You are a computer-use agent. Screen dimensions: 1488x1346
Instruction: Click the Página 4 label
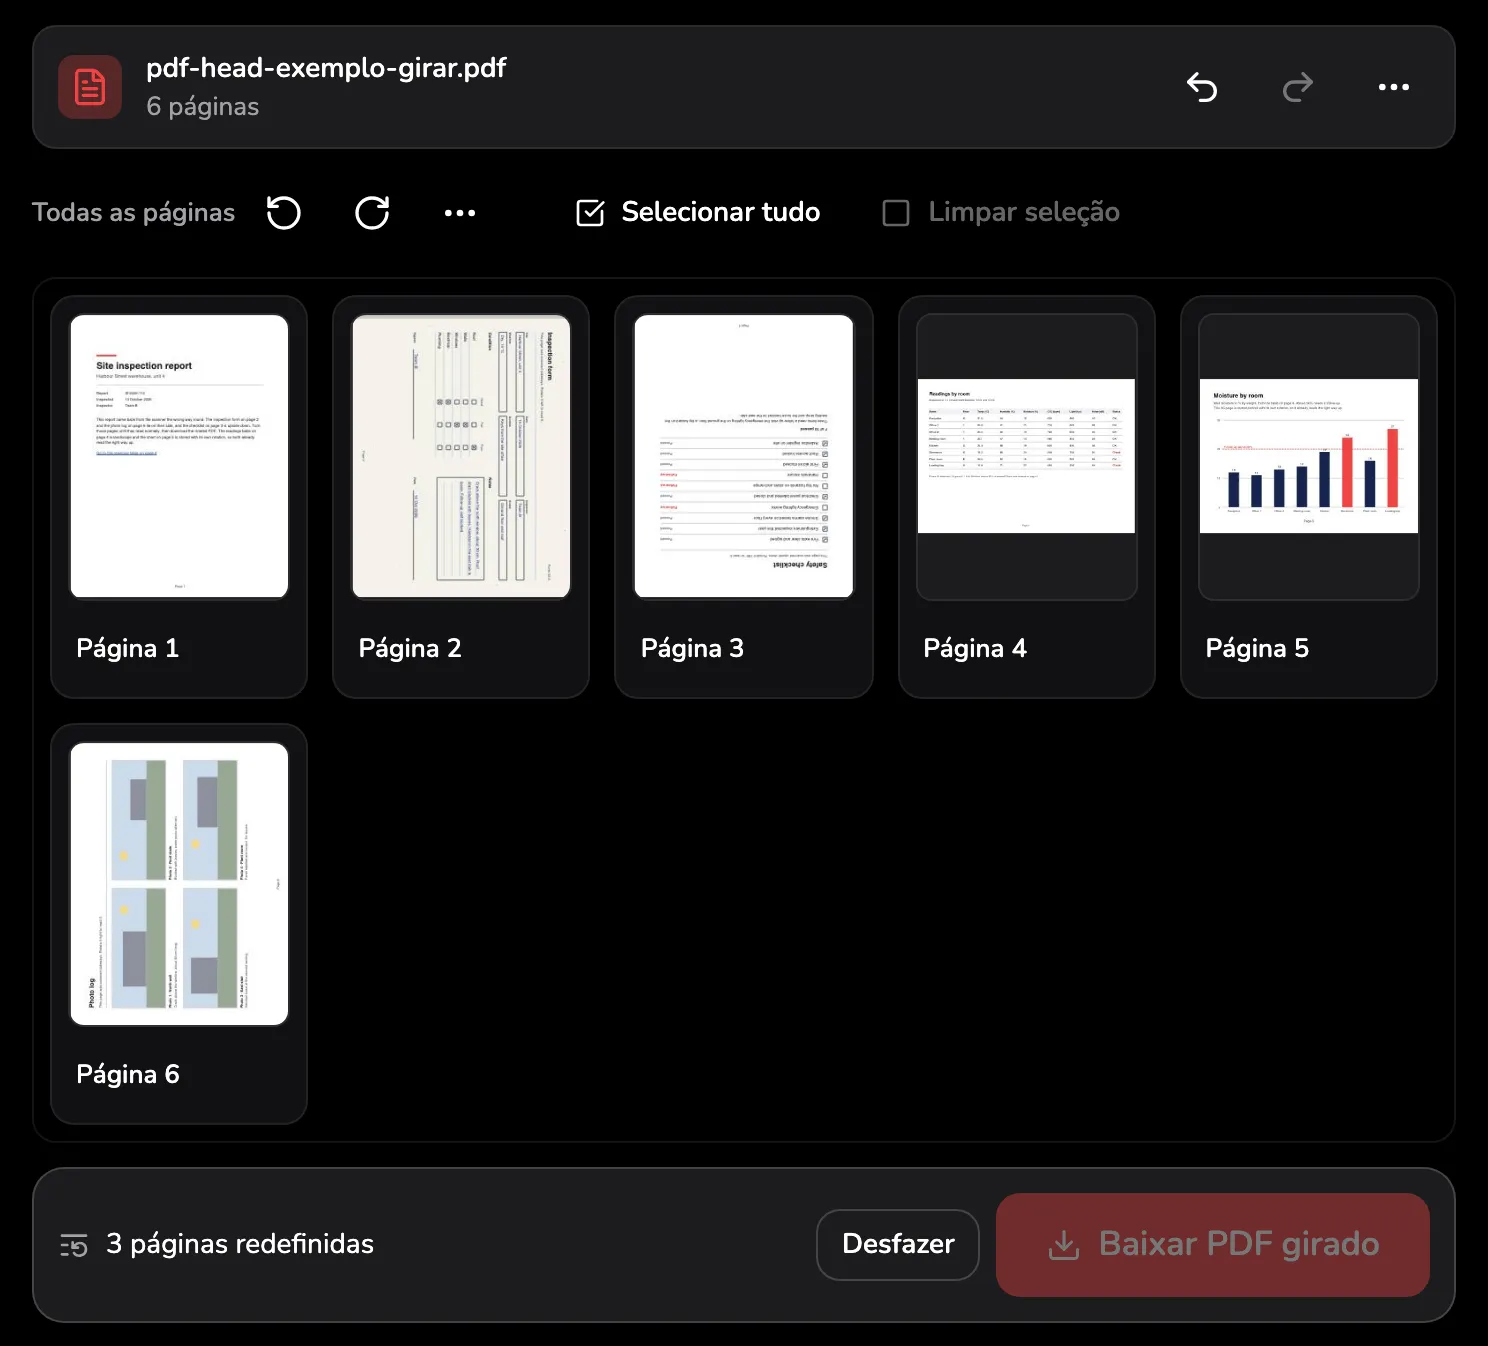pyautogui.click(x=975, y=648)
